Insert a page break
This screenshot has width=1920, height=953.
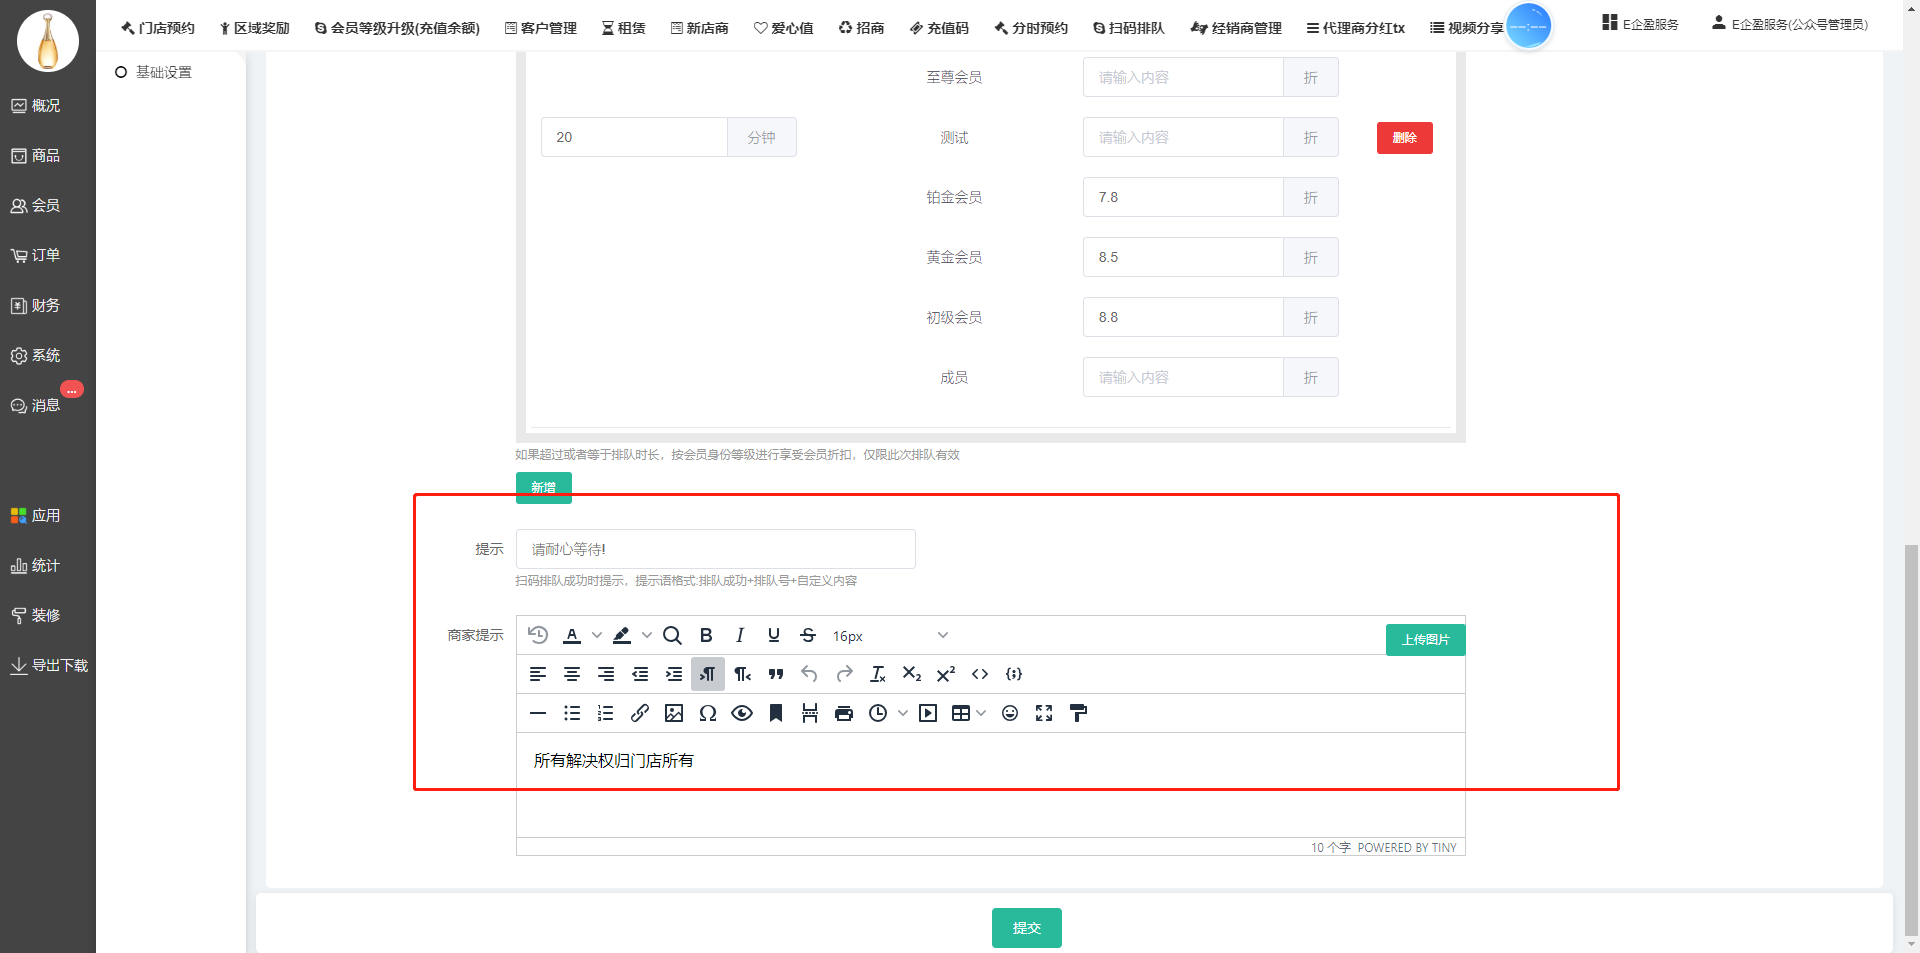tap(810, 713)
